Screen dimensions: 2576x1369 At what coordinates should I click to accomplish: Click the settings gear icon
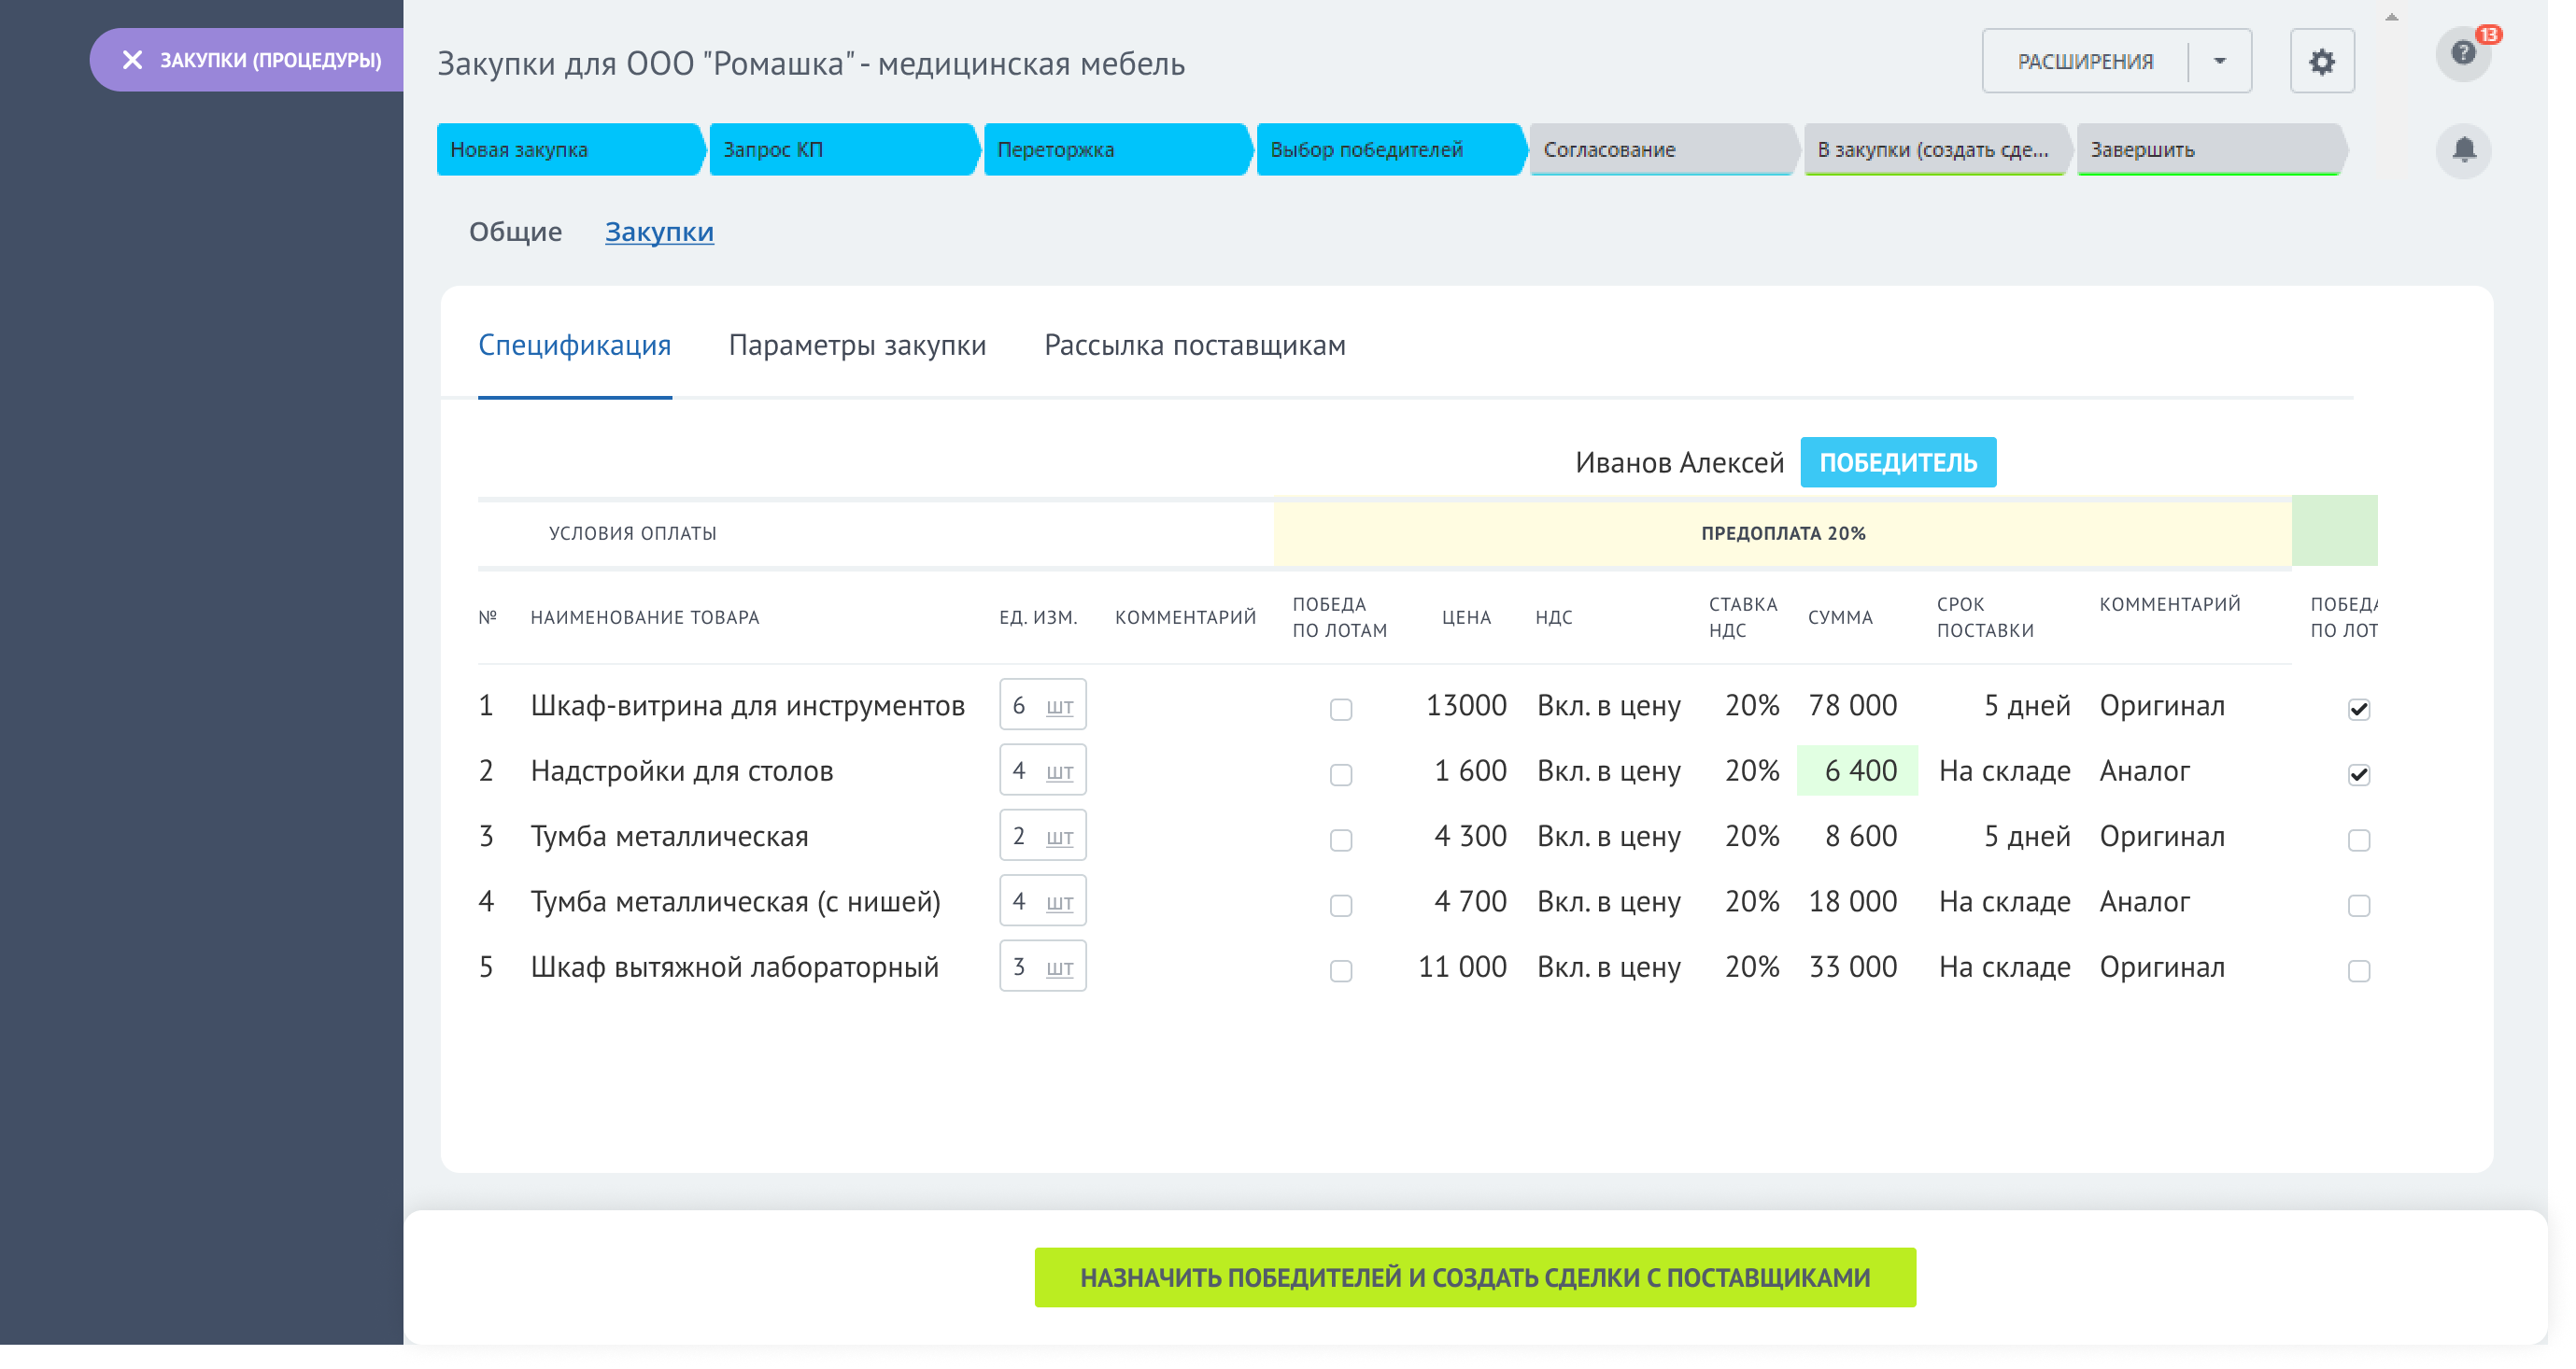coord(2320,62)
